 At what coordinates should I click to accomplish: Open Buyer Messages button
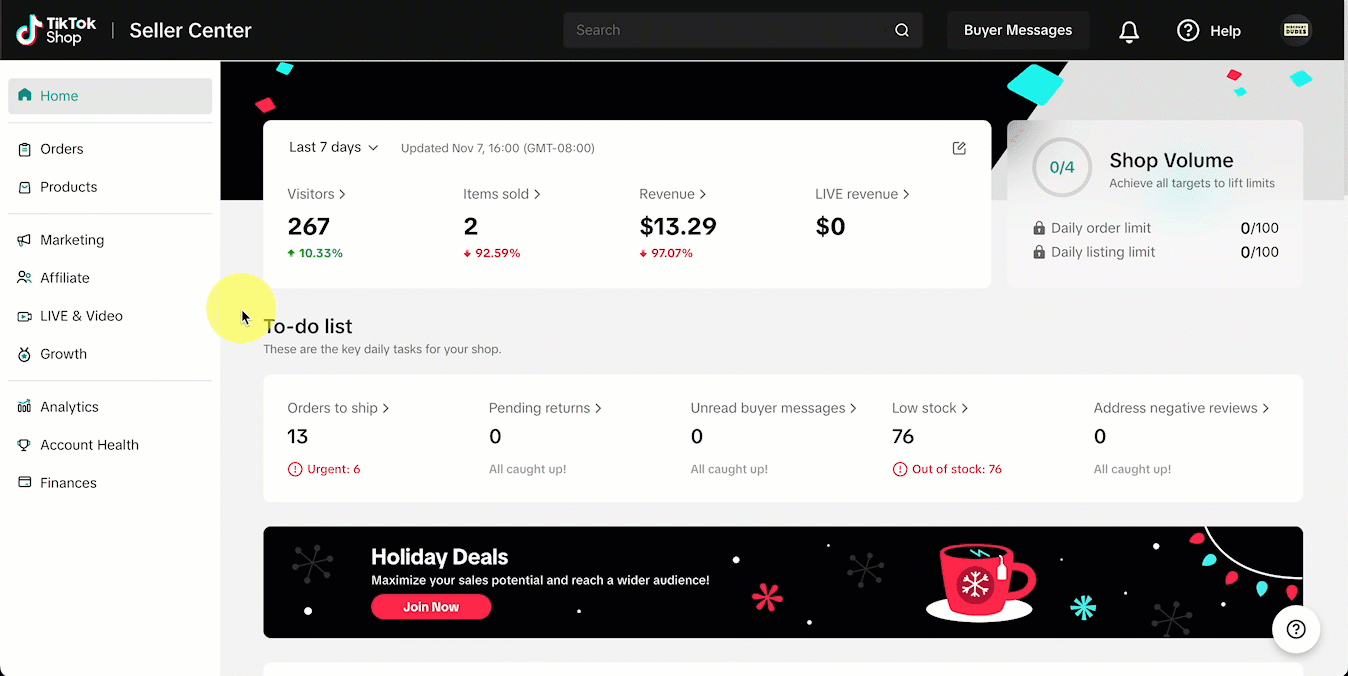[1017, 30]
